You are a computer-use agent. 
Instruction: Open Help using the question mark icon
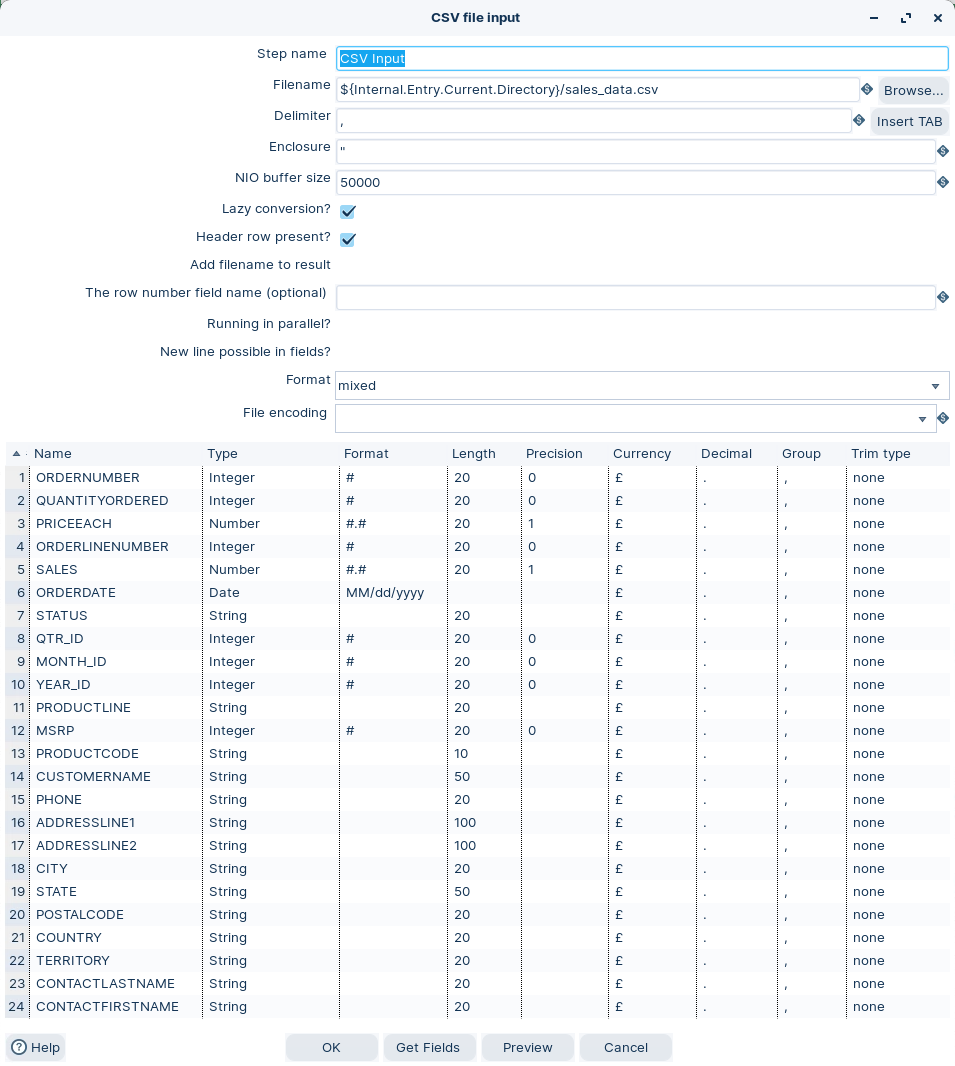point(19,1047)
